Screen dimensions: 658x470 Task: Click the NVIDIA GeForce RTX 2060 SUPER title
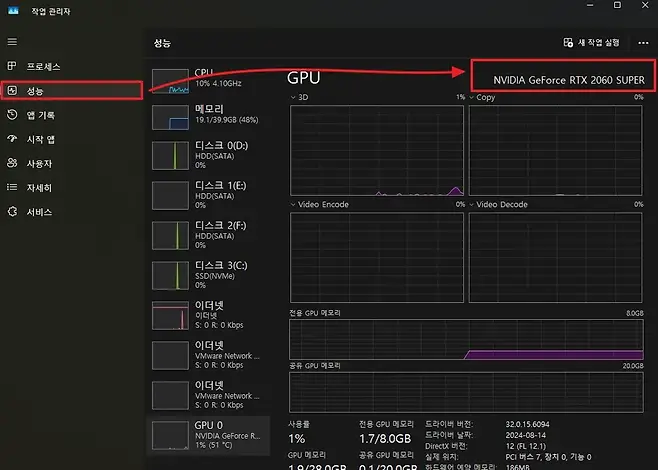click(x=569, y=80)
